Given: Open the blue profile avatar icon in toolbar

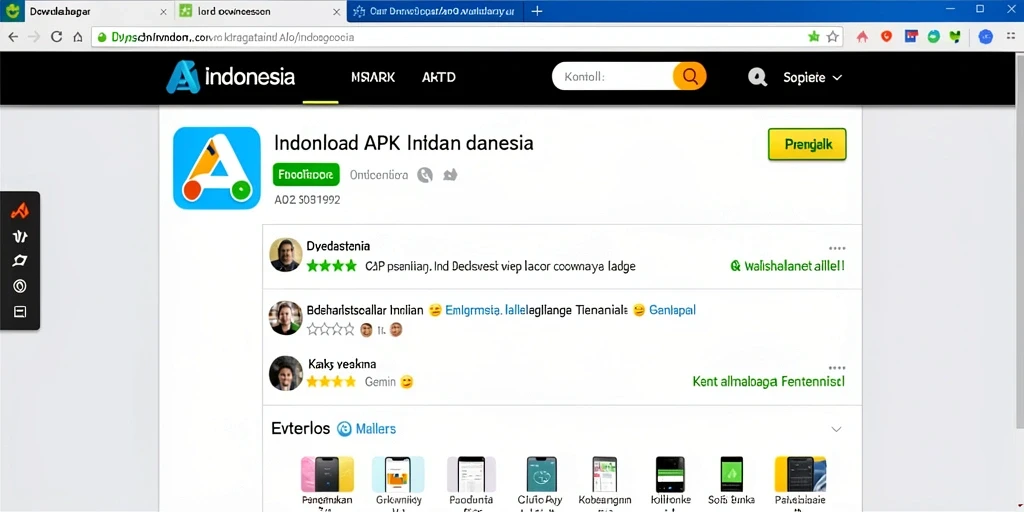Looking at the screenshot, I should click(x=985, y=37).
